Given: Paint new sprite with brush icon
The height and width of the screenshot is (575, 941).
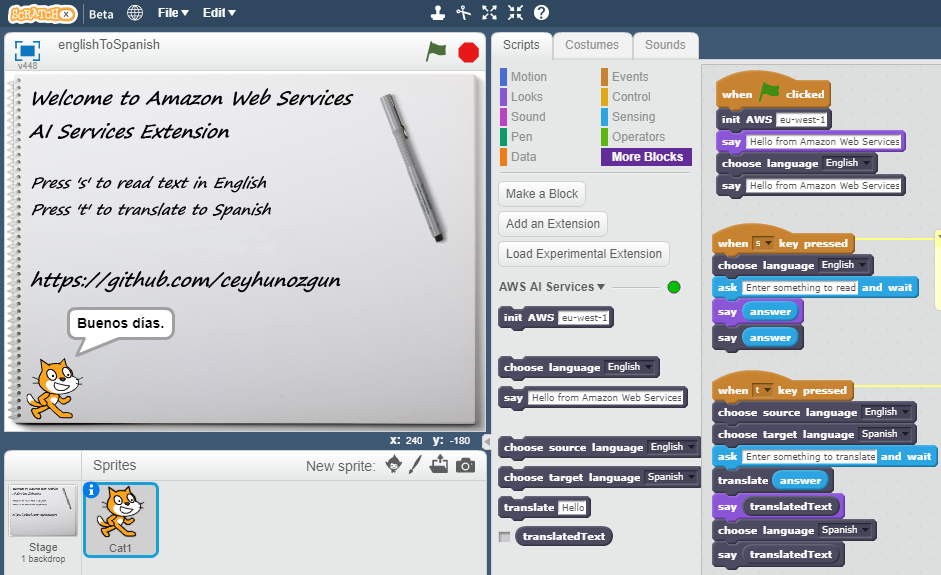Looking at the screenshot, I should [415, 465].
